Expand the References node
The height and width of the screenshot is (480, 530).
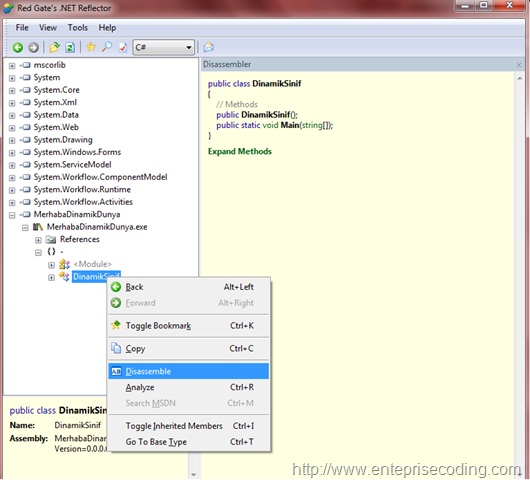pyautogui.click(x=38, y=240)
